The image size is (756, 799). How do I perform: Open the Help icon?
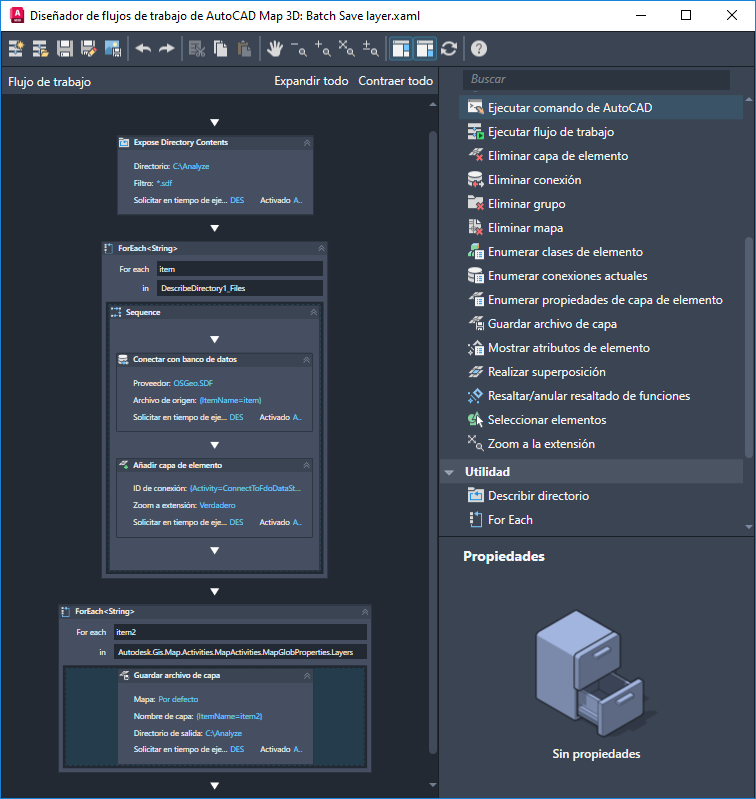(479, 49)
